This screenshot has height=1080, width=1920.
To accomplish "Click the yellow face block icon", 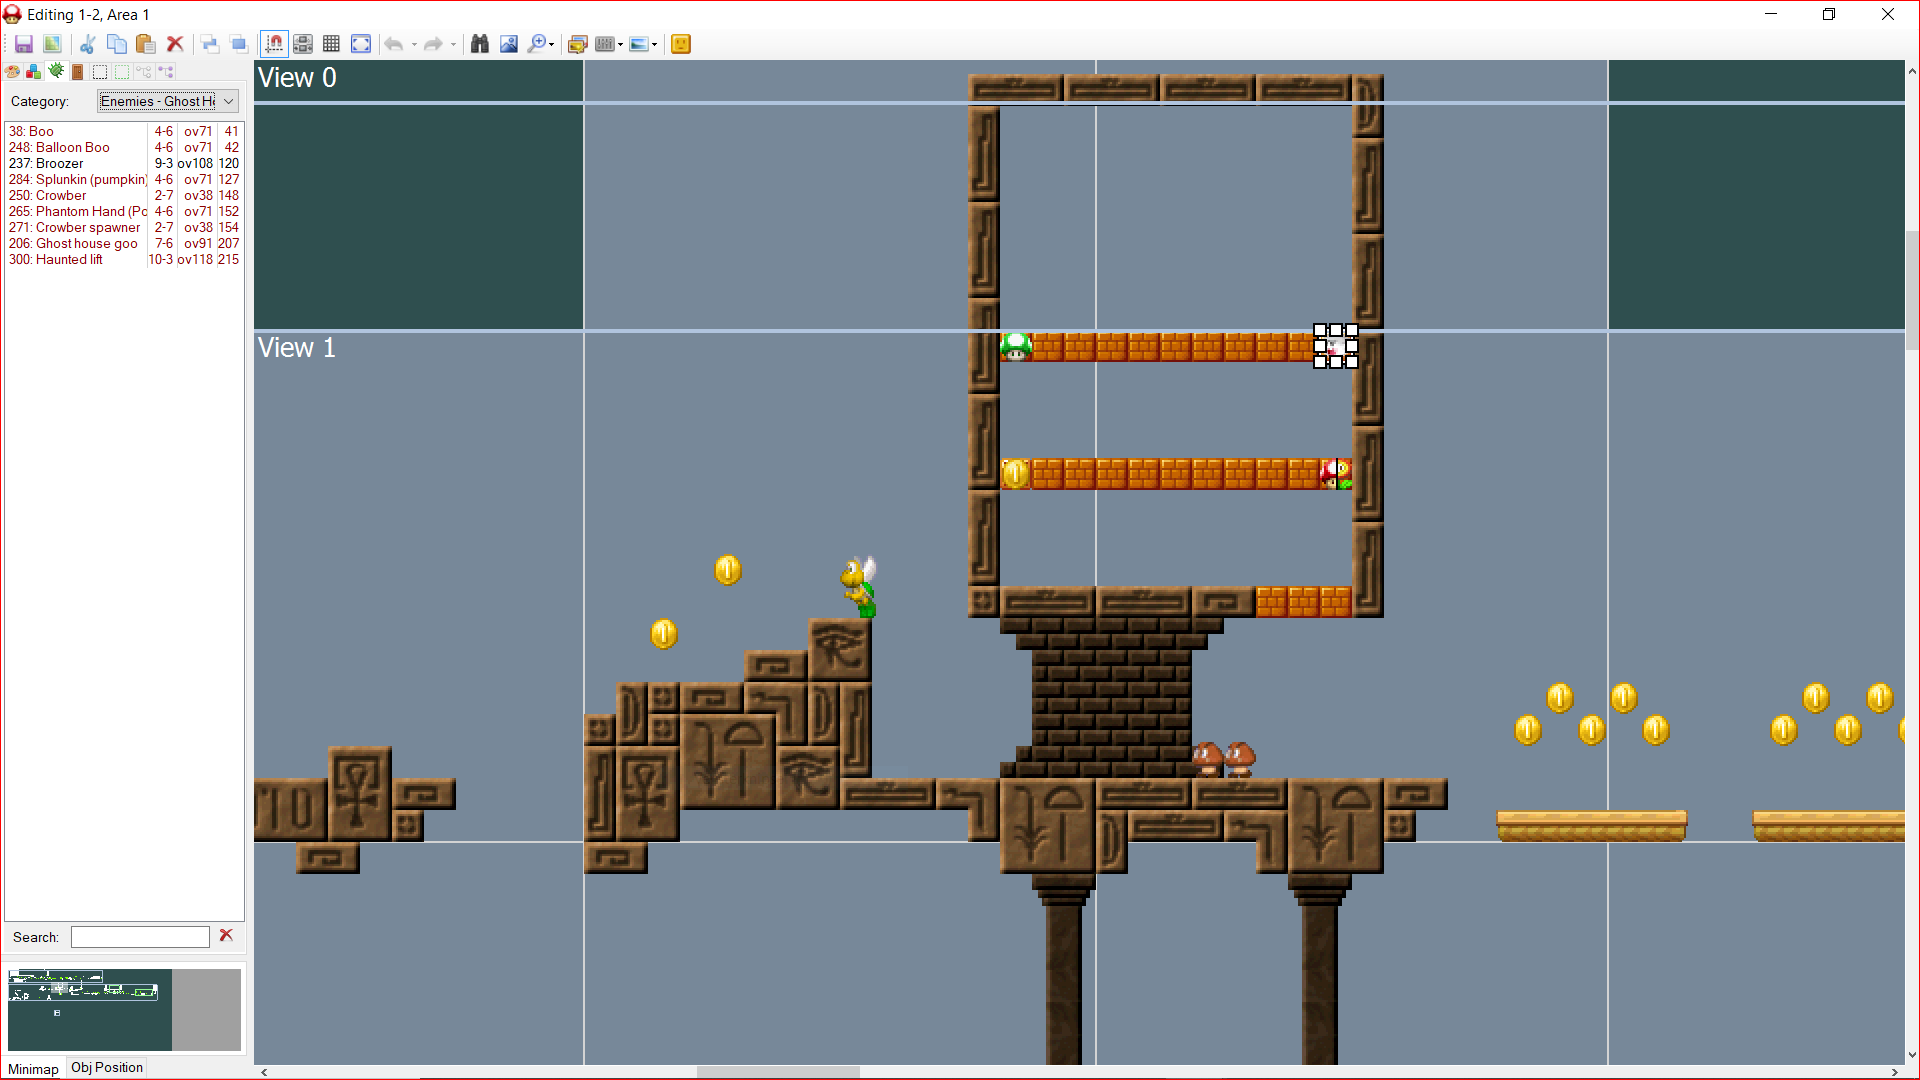I will pyautogui.click(x=681, y=44).
